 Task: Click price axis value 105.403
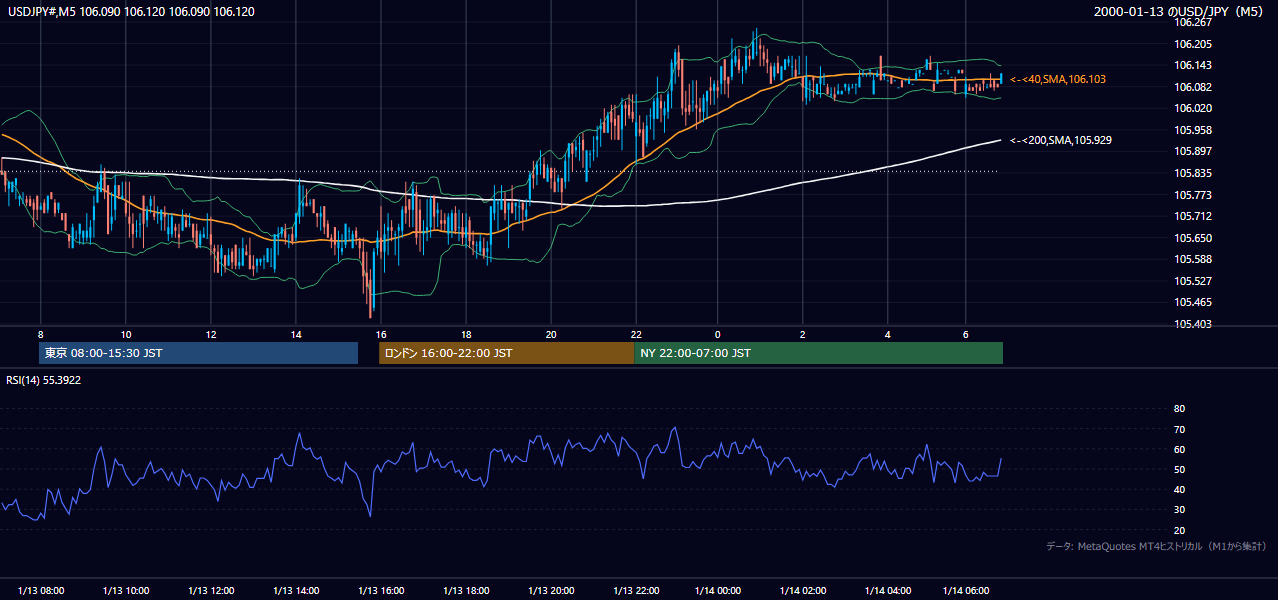pos(1193,324)
